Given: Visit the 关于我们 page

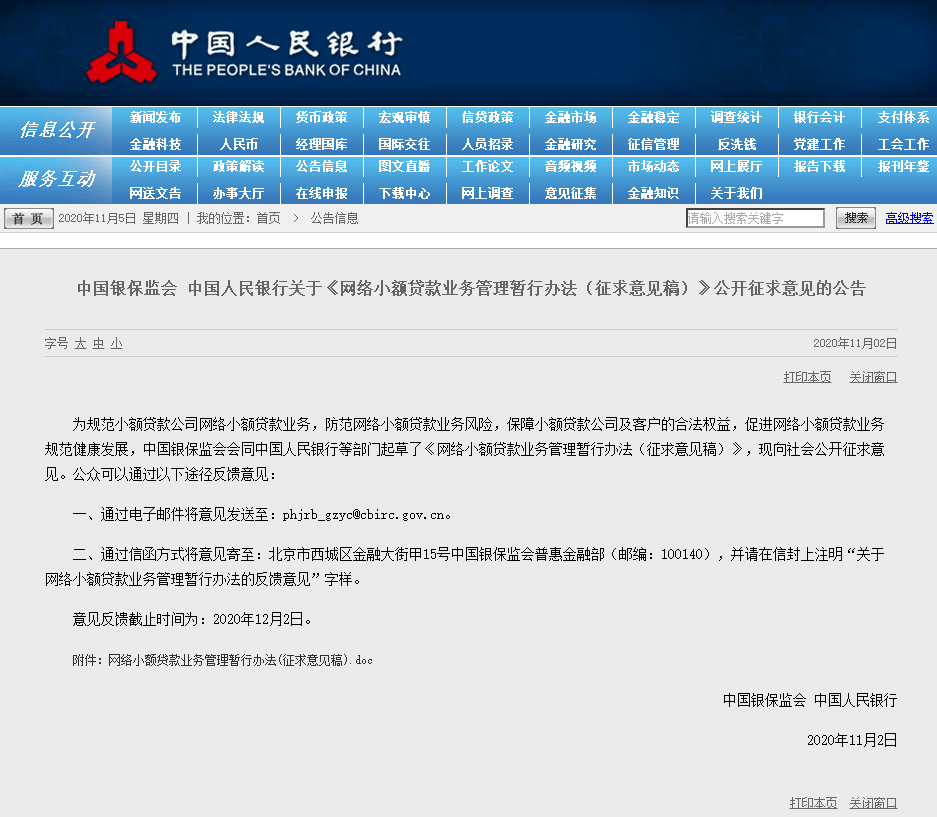Looking at the screenshot, I should (x=737, y=193).
